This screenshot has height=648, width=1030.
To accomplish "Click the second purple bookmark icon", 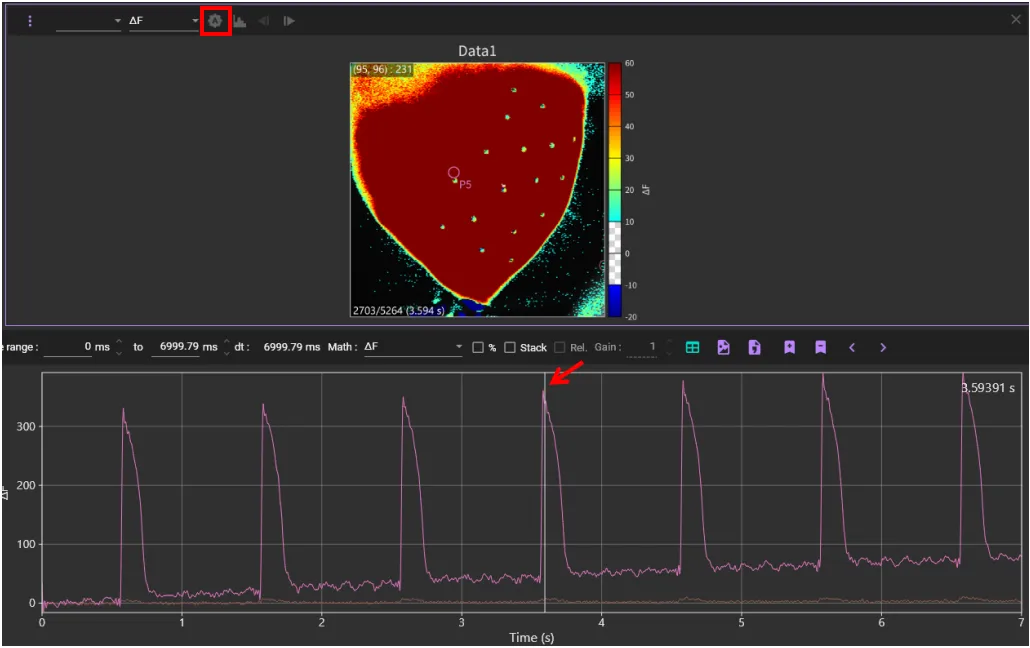I will pyautogui.click(x=820, y=348).
